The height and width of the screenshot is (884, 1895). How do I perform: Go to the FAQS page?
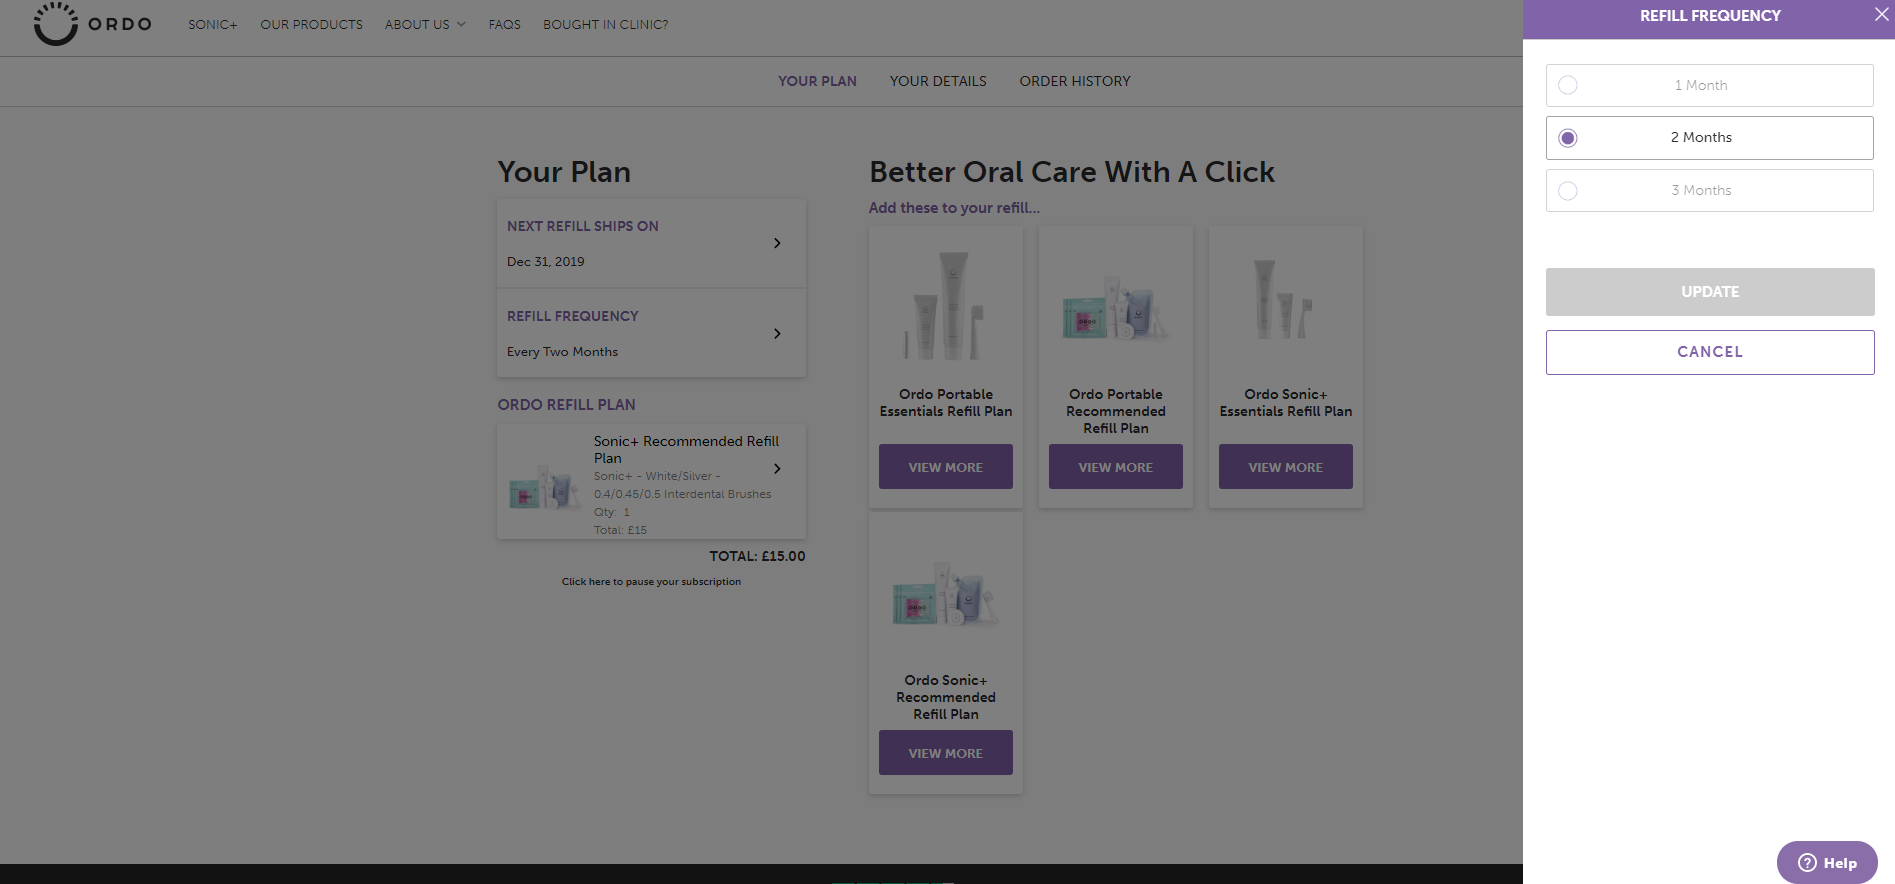[505, 25]
